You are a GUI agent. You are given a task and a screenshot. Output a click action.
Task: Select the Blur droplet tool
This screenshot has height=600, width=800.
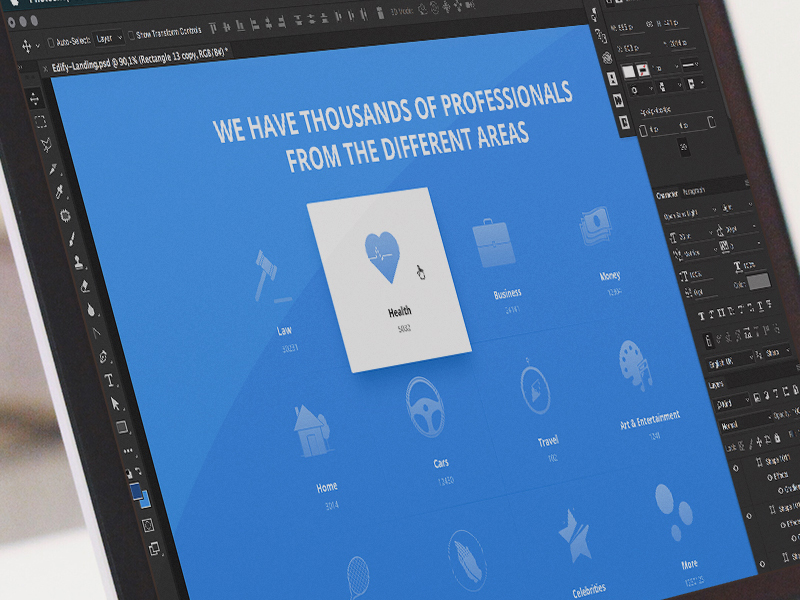tap(91, 309)
